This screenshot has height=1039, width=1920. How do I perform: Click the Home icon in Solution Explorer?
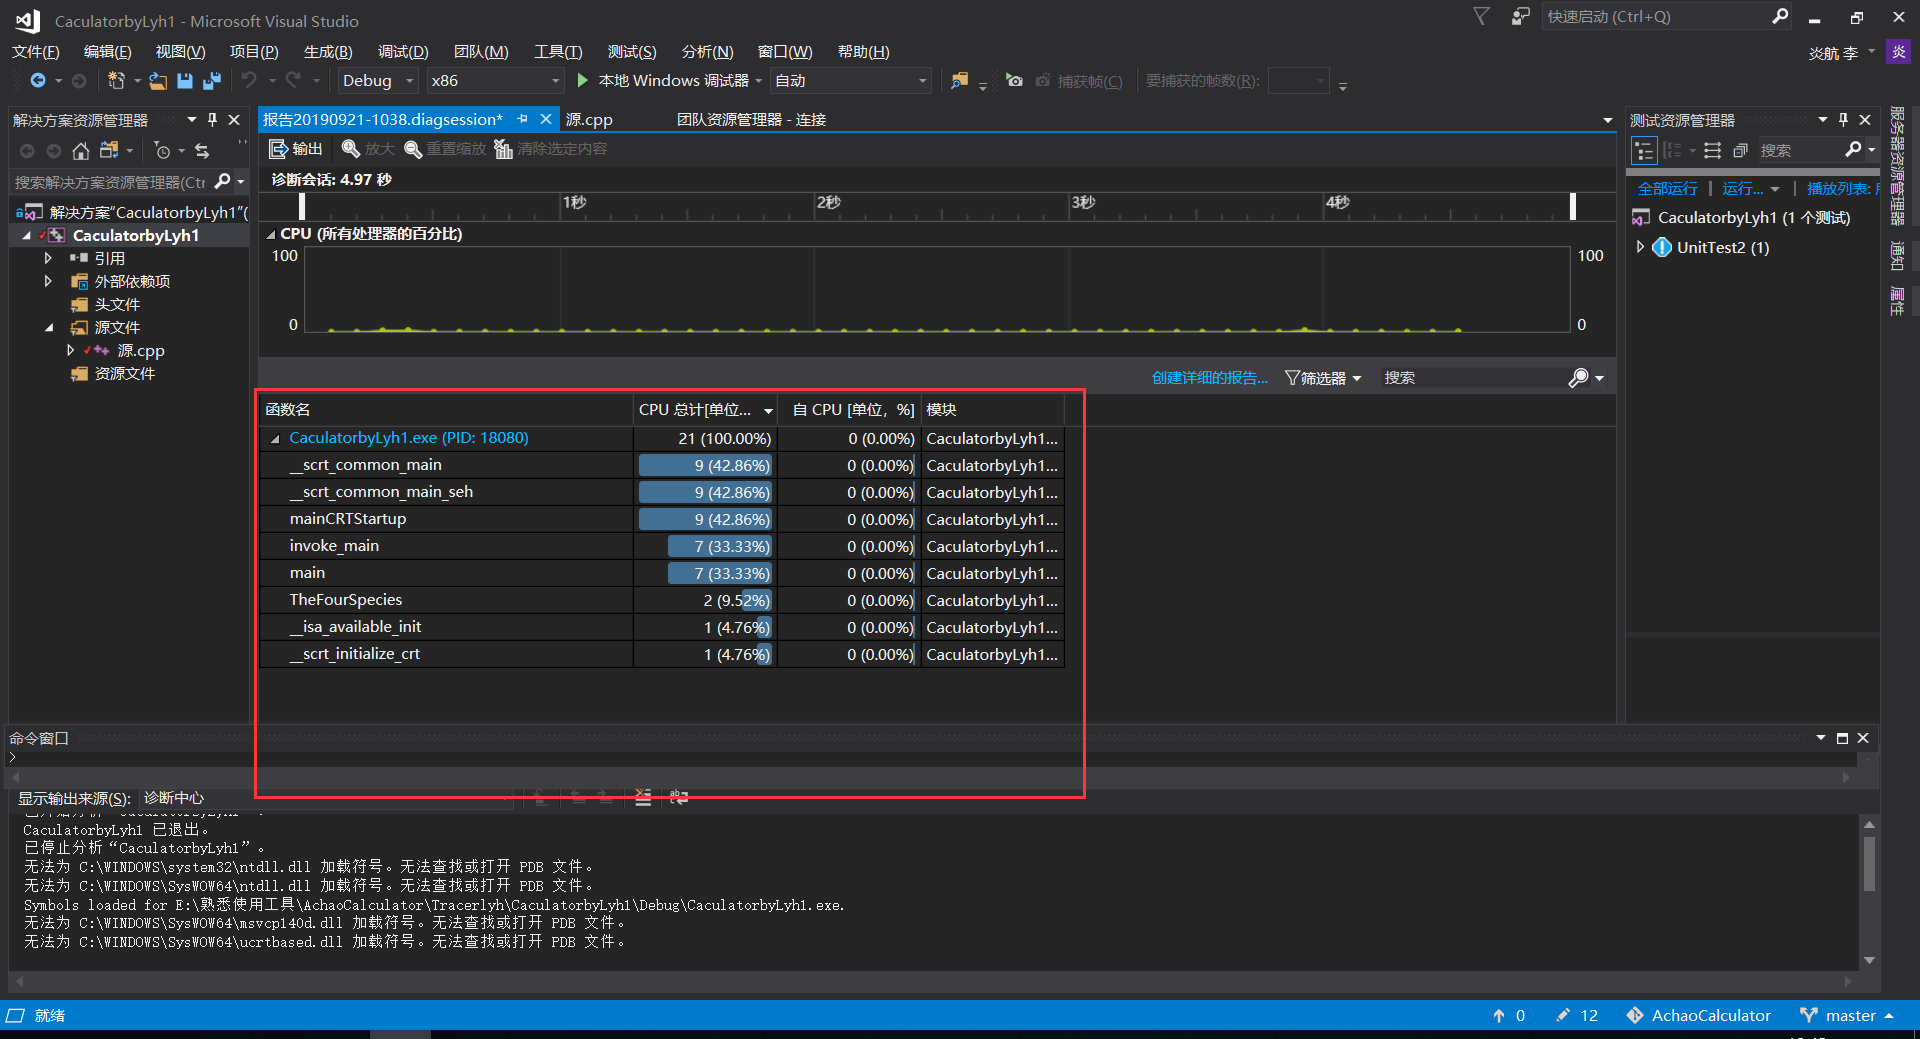[81, 151]
